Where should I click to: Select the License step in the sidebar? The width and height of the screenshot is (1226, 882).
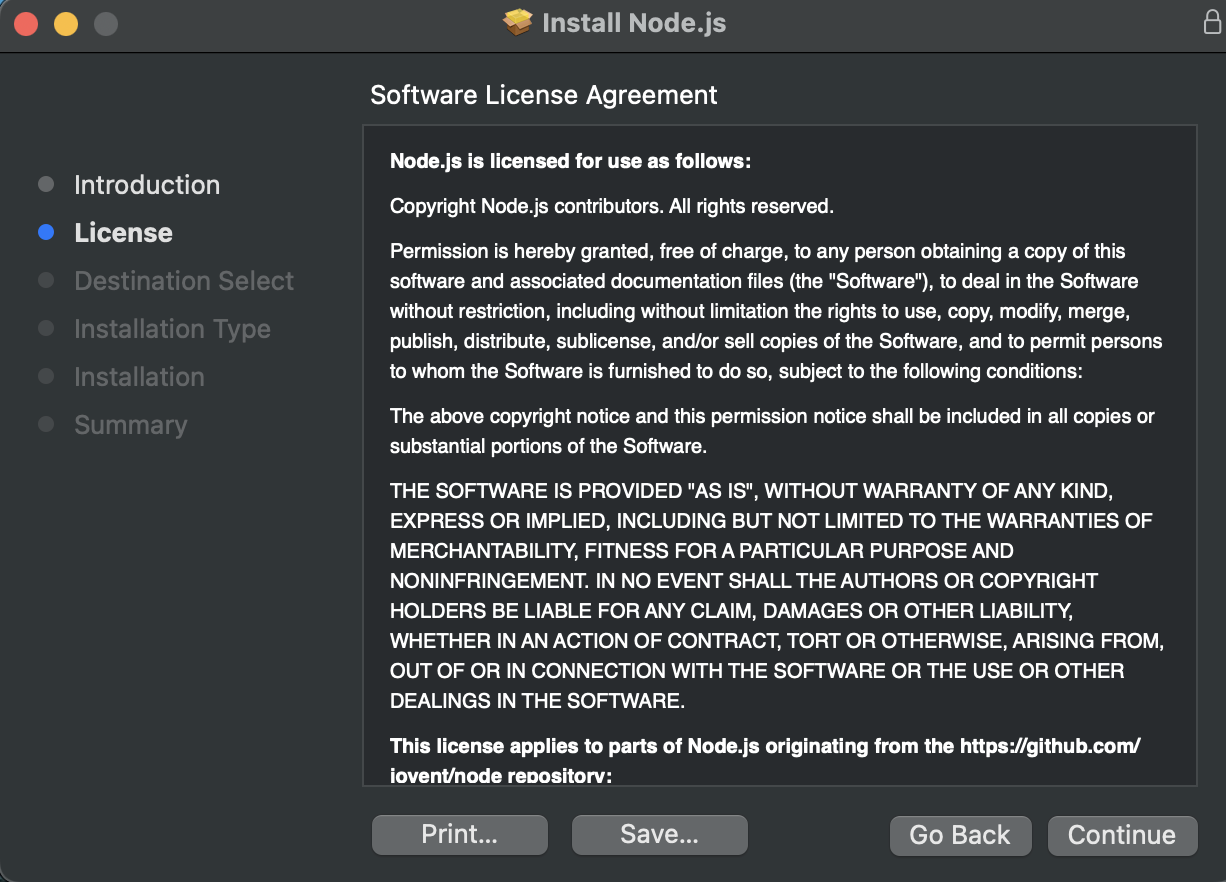[124, 233]
